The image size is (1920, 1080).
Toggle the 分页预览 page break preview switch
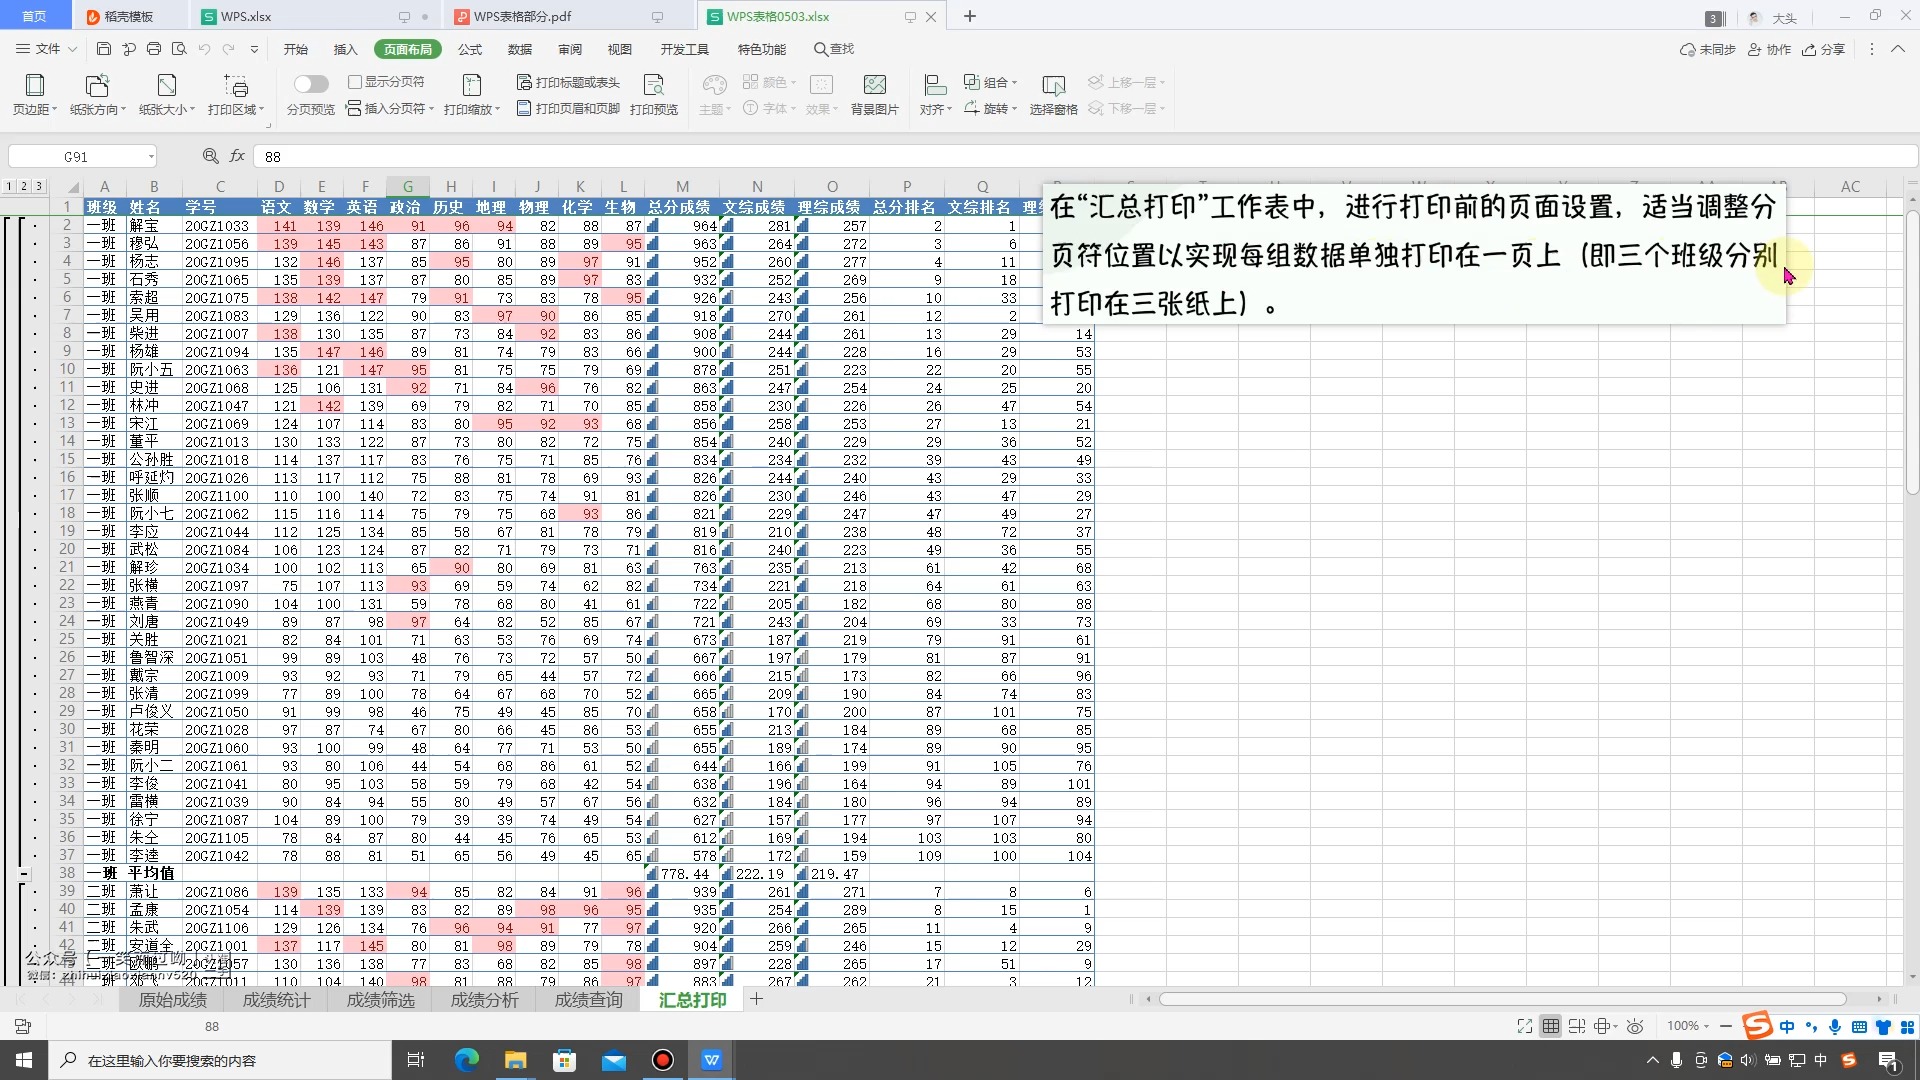[x=311, y=84]
